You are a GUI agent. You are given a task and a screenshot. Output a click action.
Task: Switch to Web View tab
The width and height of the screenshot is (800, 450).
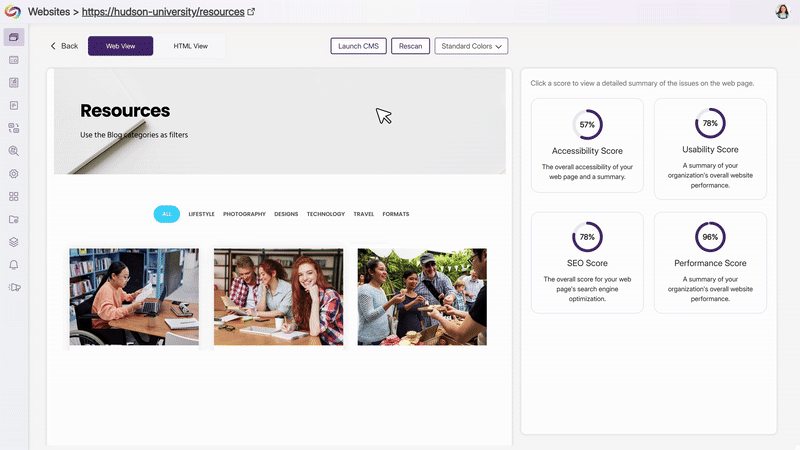pyautogui.click(x=120, y=46)
